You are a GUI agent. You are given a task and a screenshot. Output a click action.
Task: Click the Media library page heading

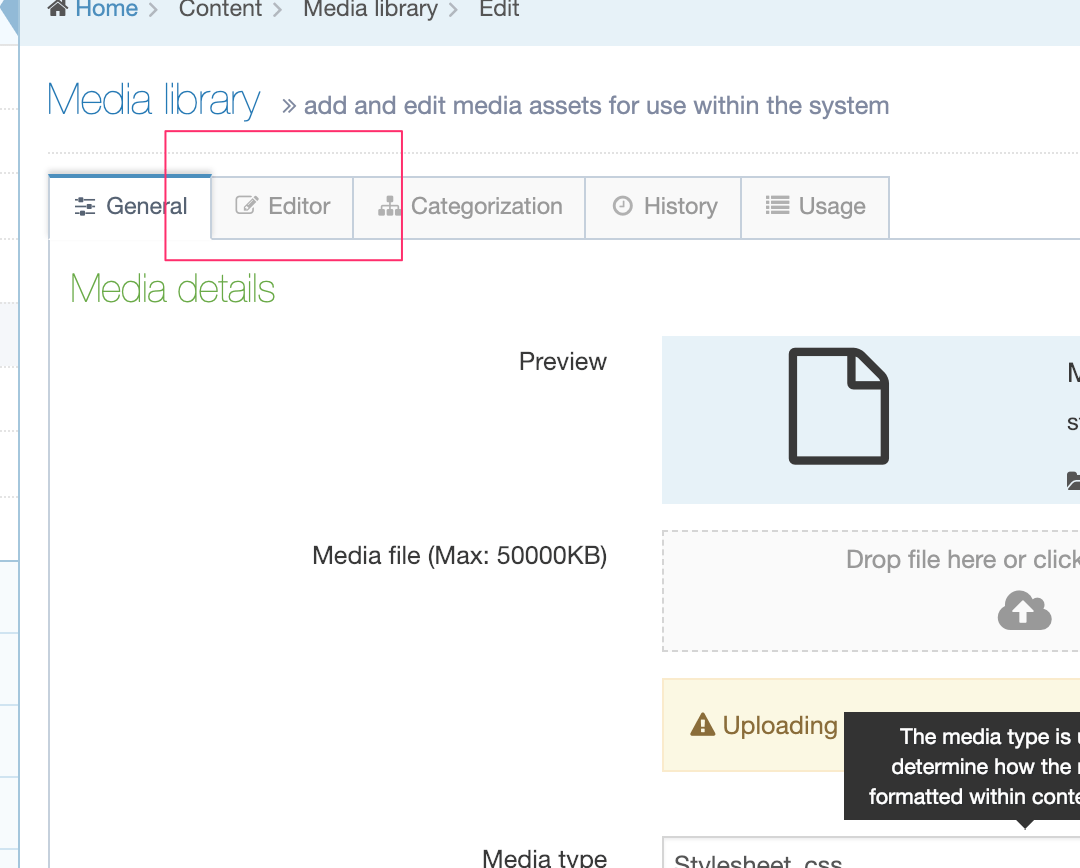[x=154, y=101]
